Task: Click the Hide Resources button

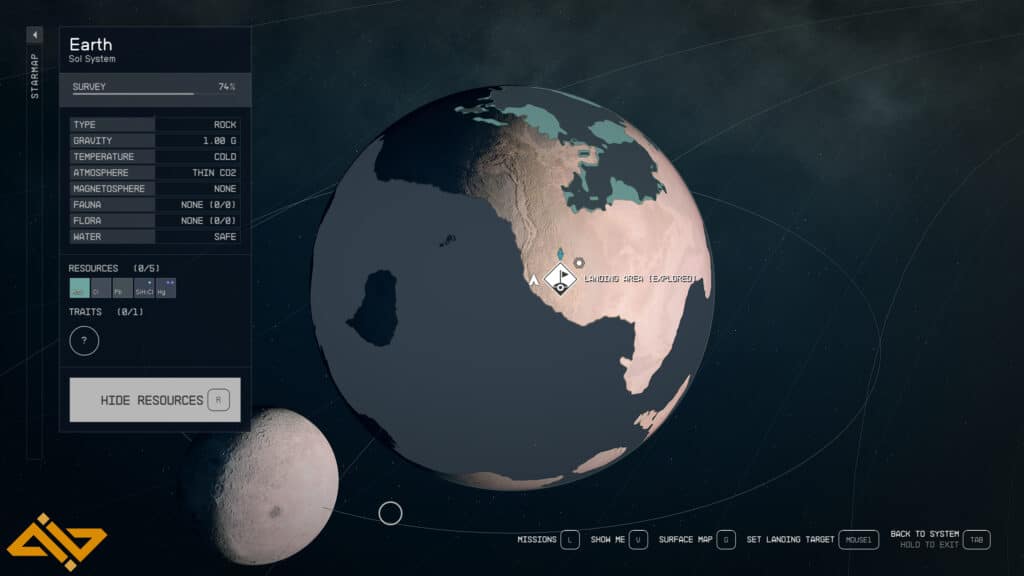Action: click(x=155, y=400)
